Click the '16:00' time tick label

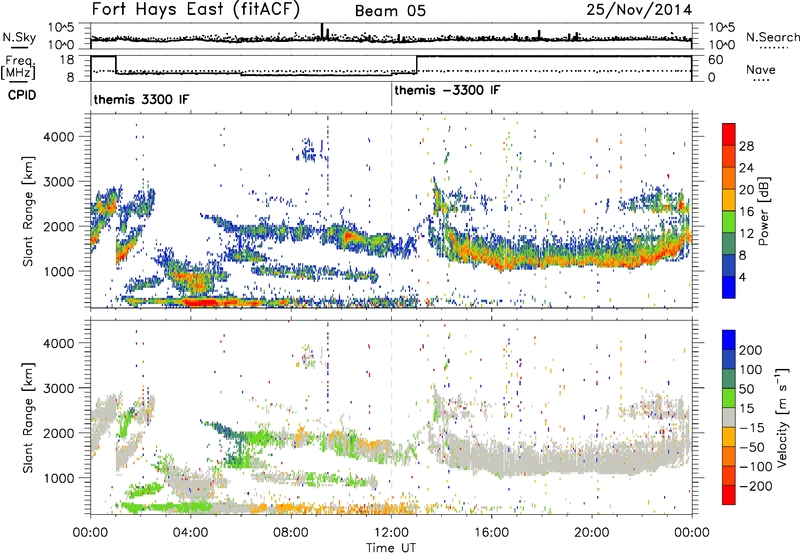point(491,533)
